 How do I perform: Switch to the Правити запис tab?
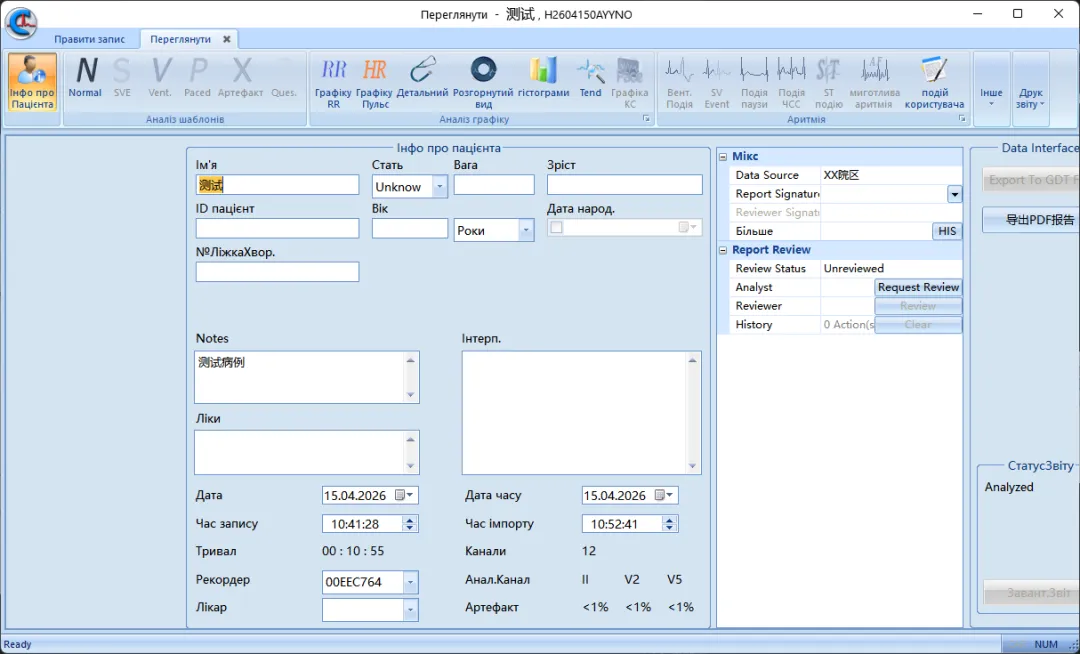click(x=90, y=39)
